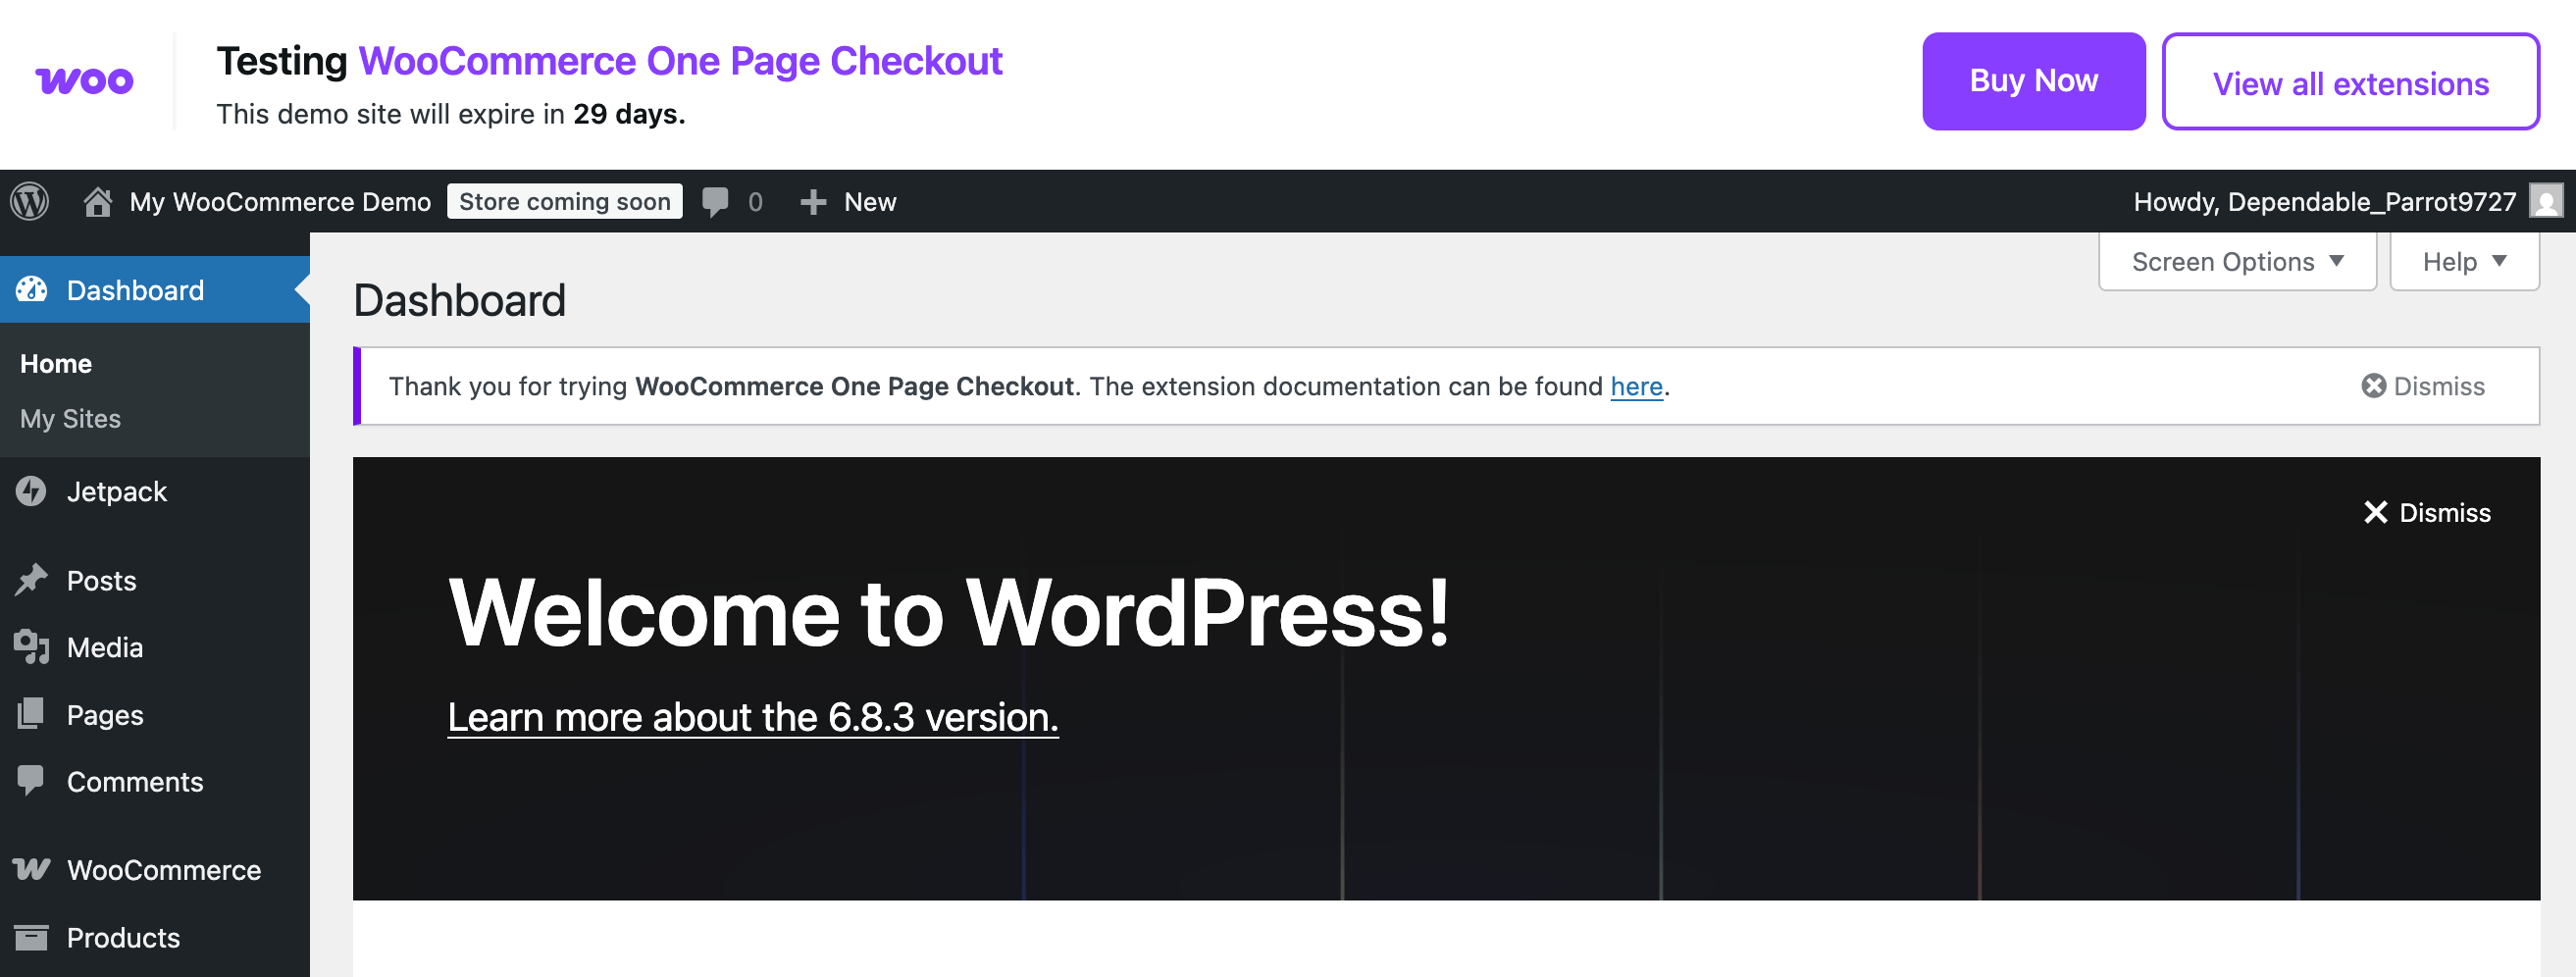Click the user avatar icon
This screenshot has width=2576, height=977.
pyautogui.click(x=2545, y=201)
